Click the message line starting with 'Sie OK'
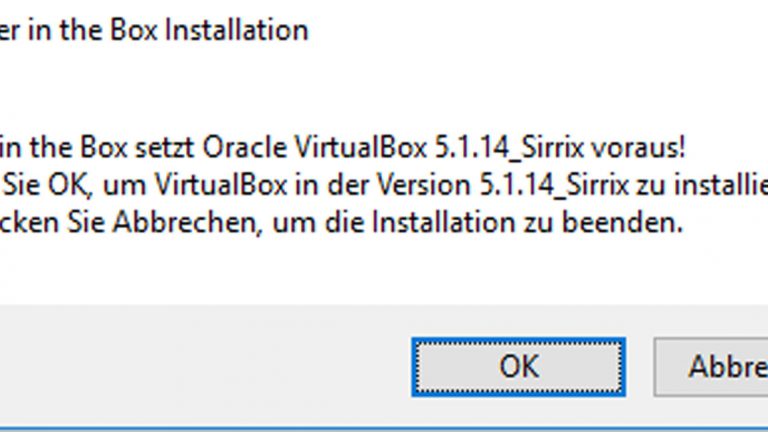 [x=384, y=186]
